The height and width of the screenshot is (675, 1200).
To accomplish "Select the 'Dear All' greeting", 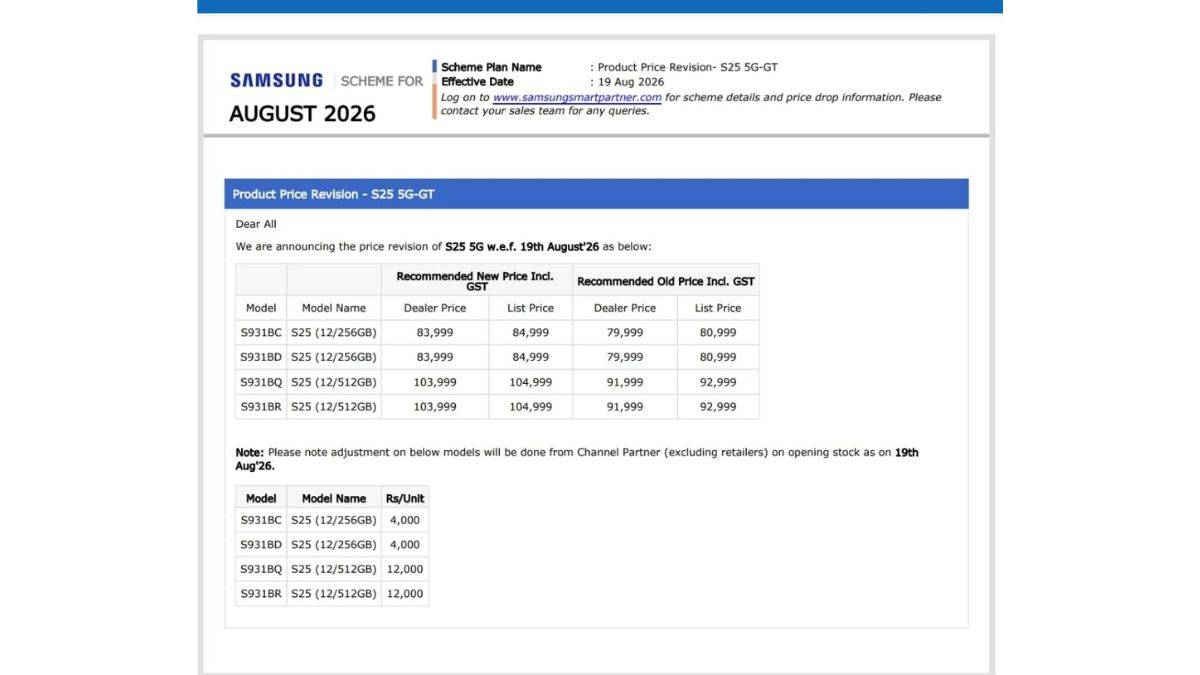I will (x=256, y=224).
